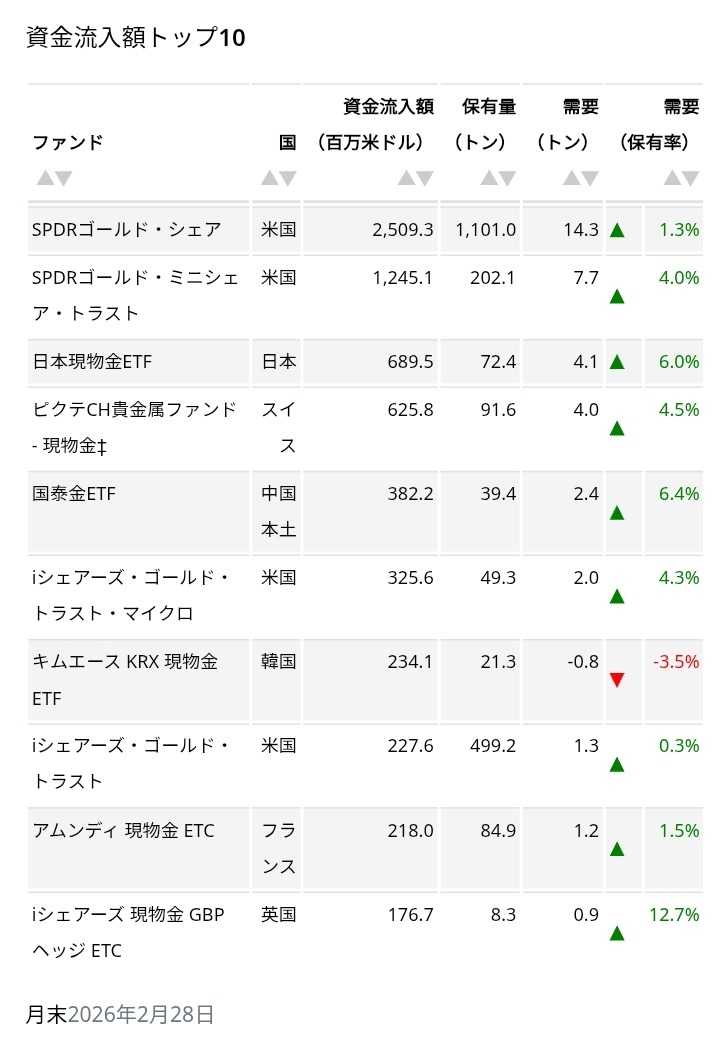
Task: Click the 月末2026年2月28日 date text
Action: pos(120,1014)
